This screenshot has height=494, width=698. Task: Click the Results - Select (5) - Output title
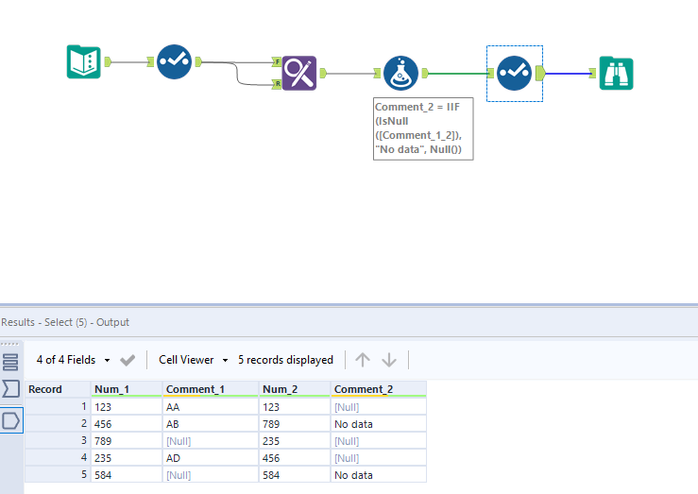click(65, 322)
